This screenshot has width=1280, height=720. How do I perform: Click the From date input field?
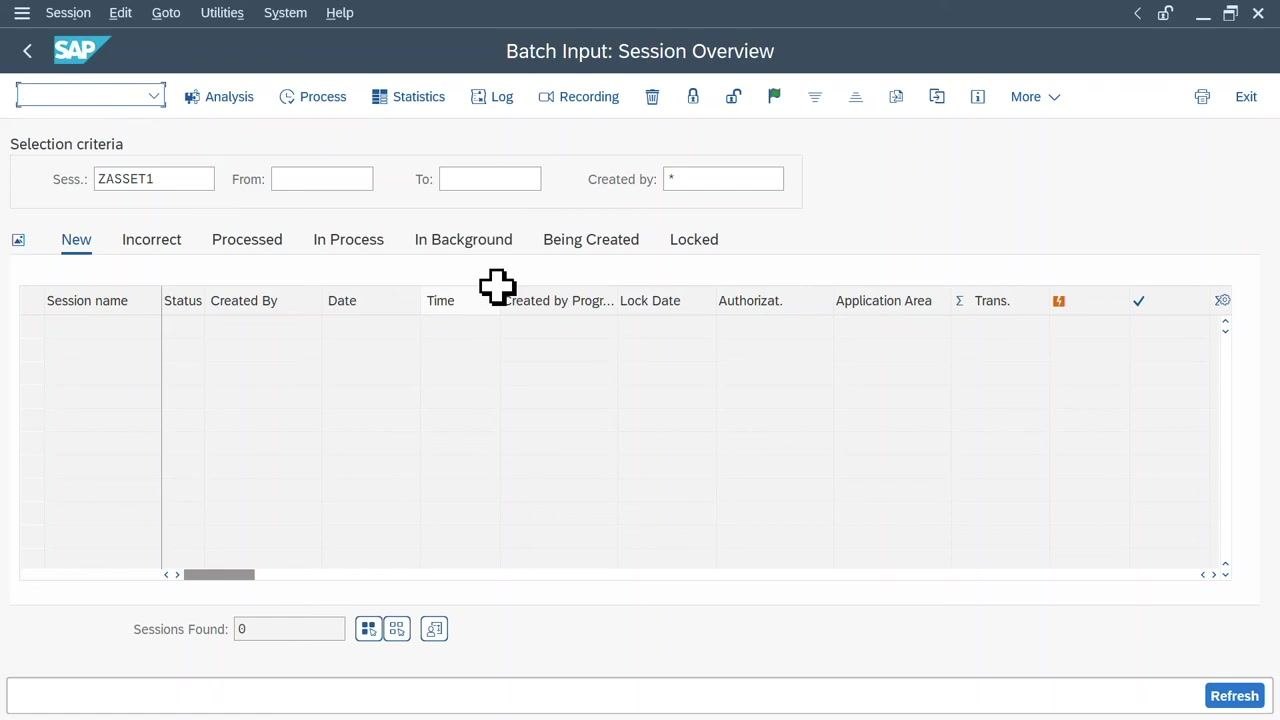point(322,179)
